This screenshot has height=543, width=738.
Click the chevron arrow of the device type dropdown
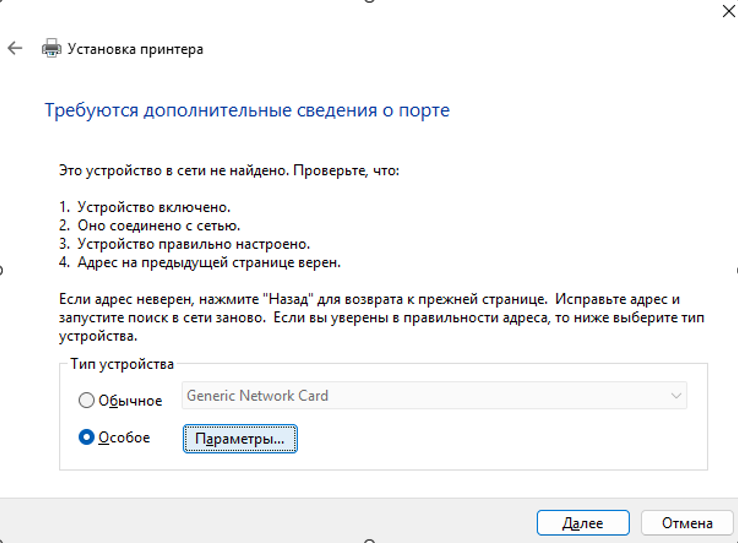coord(675,396)
